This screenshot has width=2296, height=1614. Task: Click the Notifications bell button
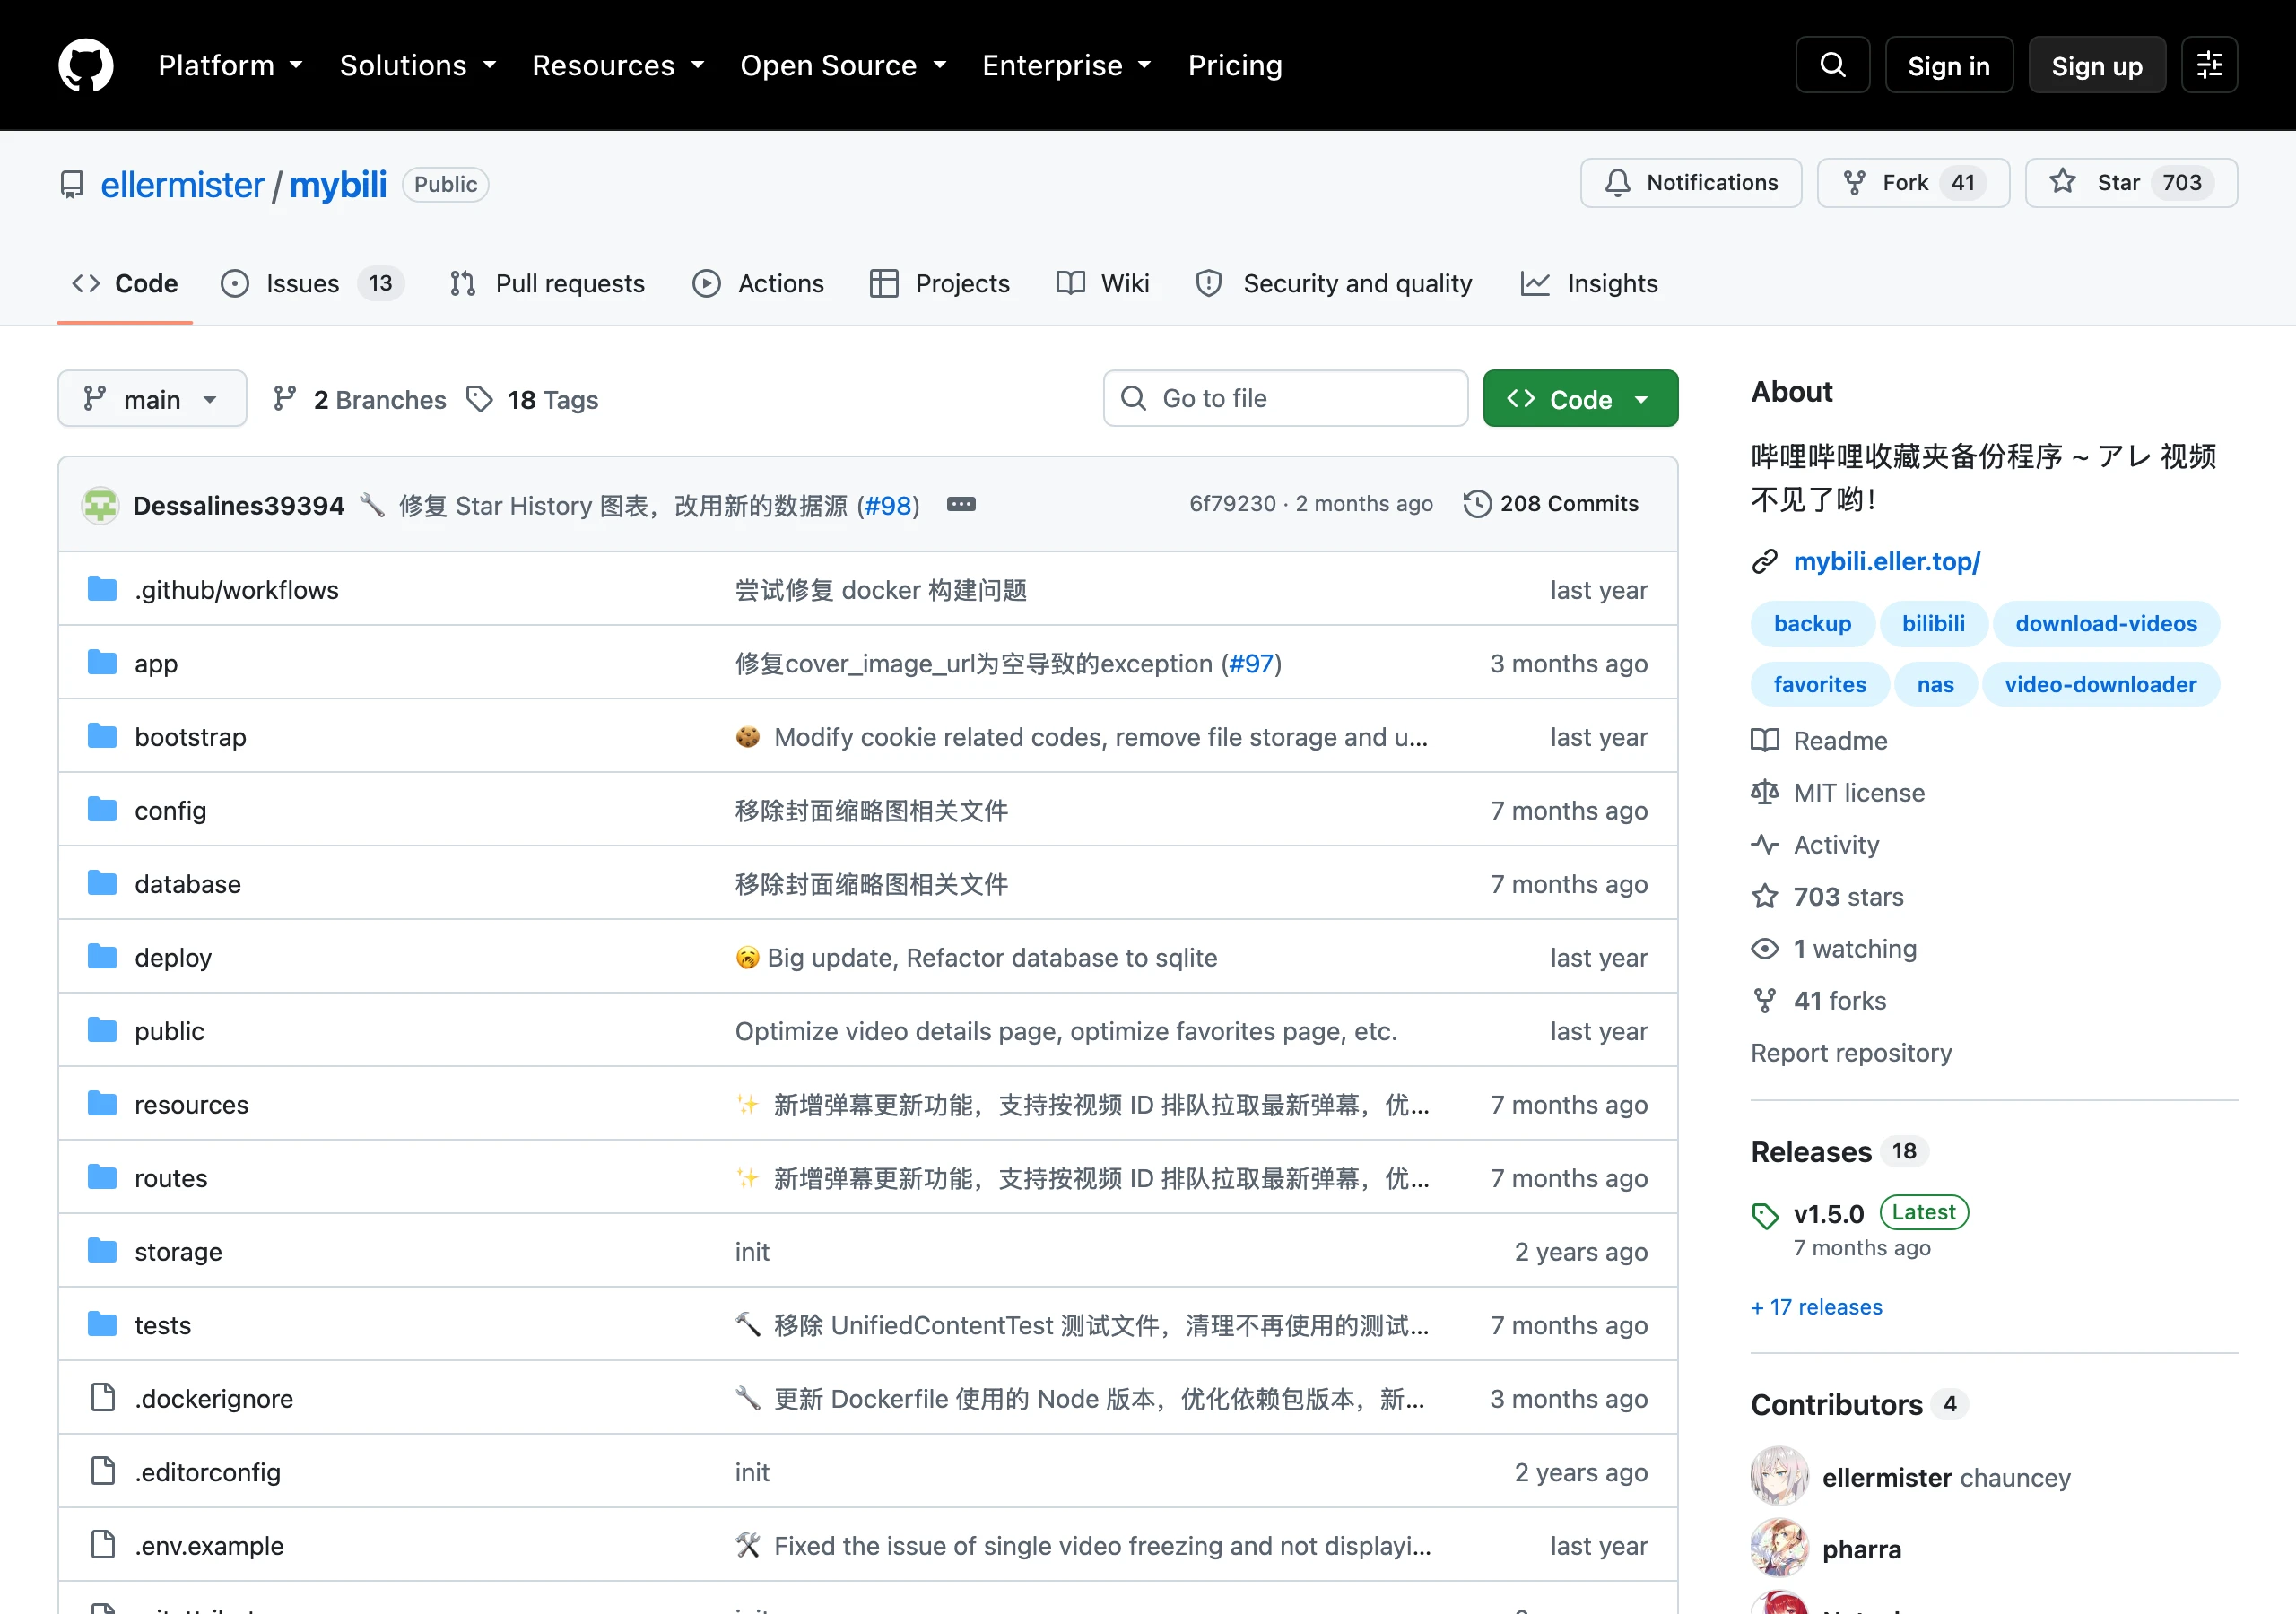coord(1691,183)
